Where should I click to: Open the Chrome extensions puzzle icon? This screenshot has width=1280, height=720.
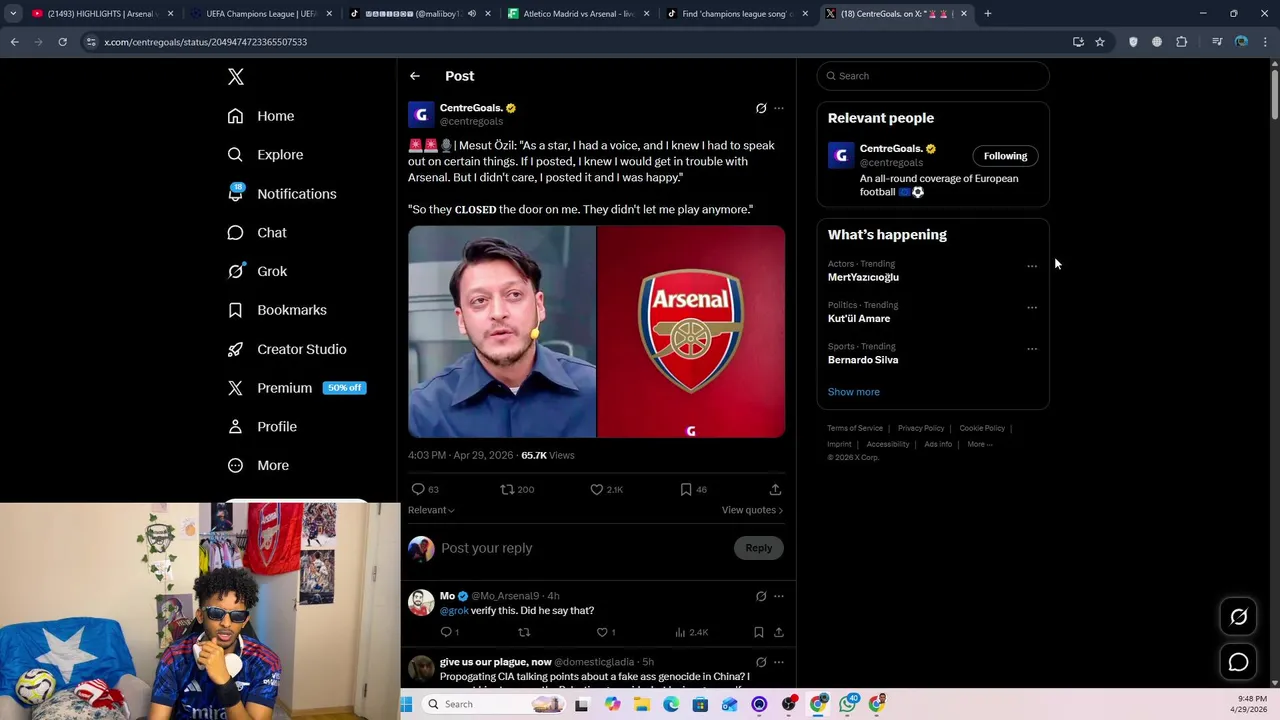tap(1182, 42)
